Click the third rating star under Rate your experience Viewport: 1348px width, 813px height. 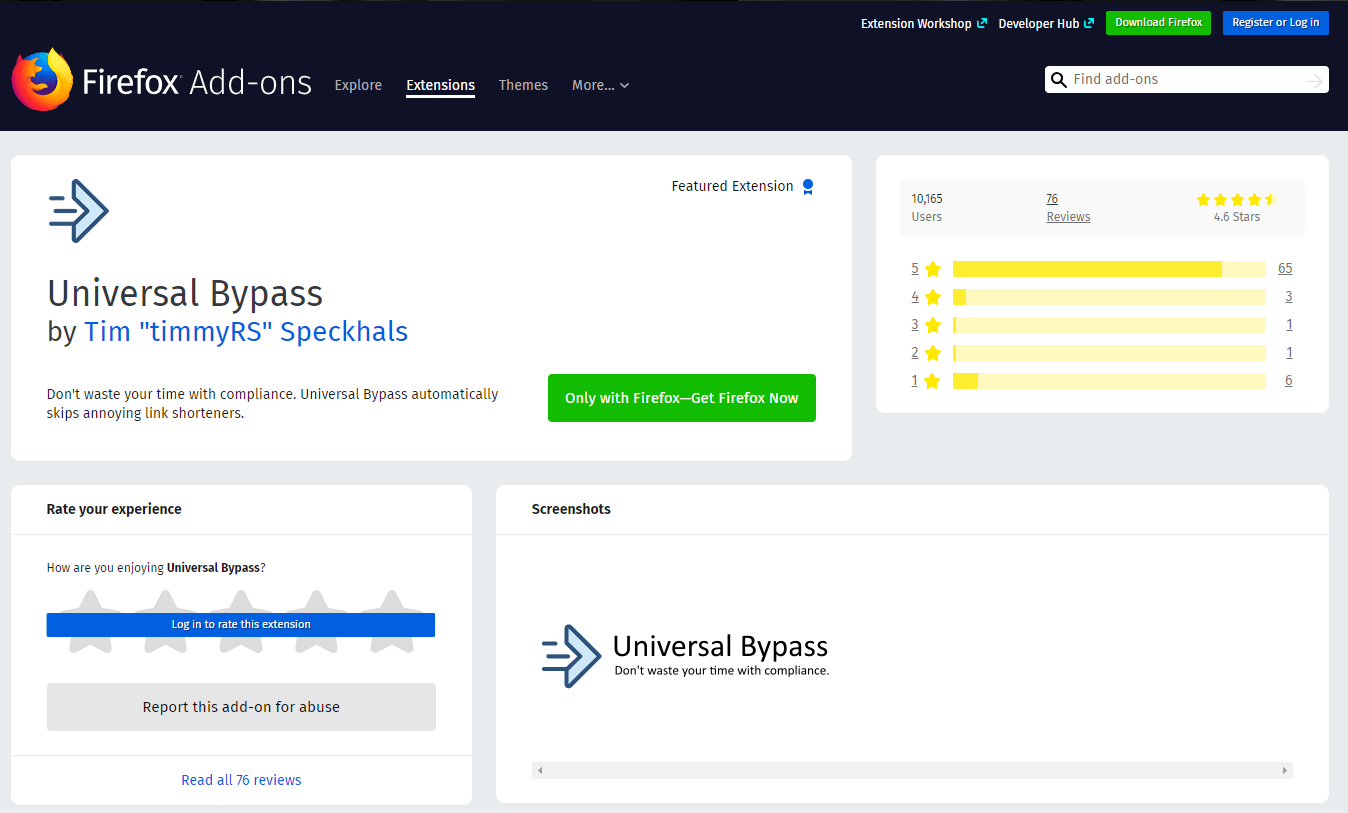241,622
